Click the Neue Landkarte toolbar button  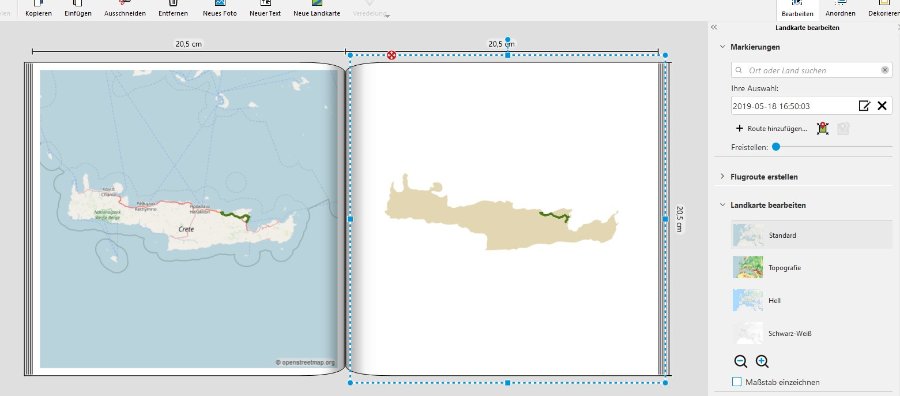[317, 9]
